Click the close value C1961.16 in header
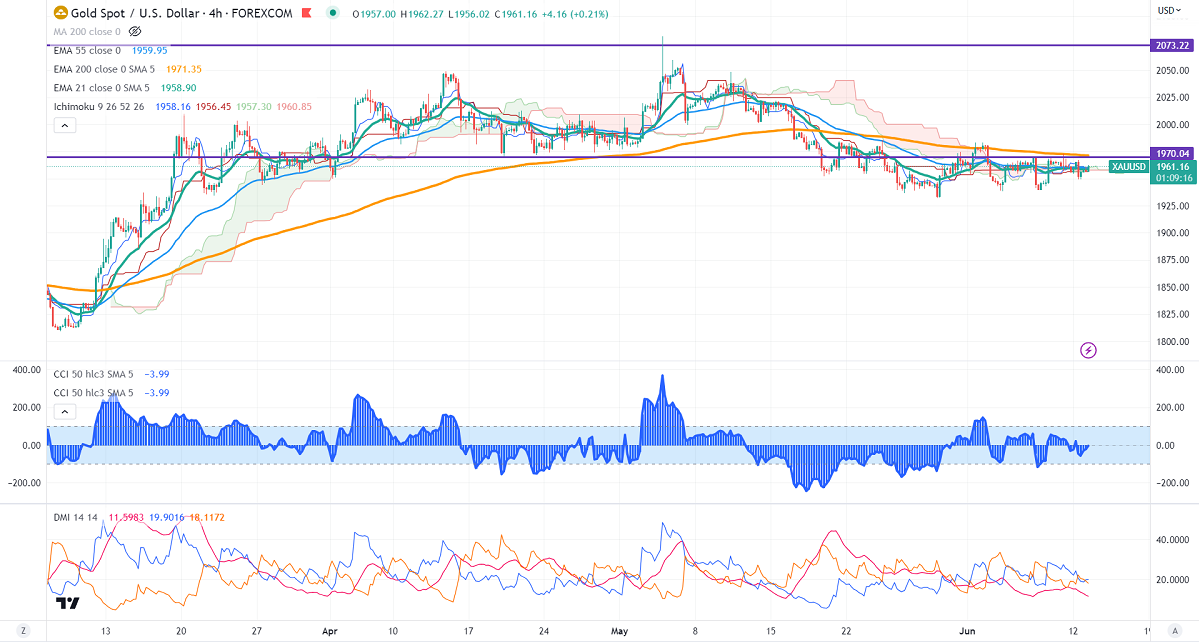This screenshot has height=644, width=1199. coord(515,14)
